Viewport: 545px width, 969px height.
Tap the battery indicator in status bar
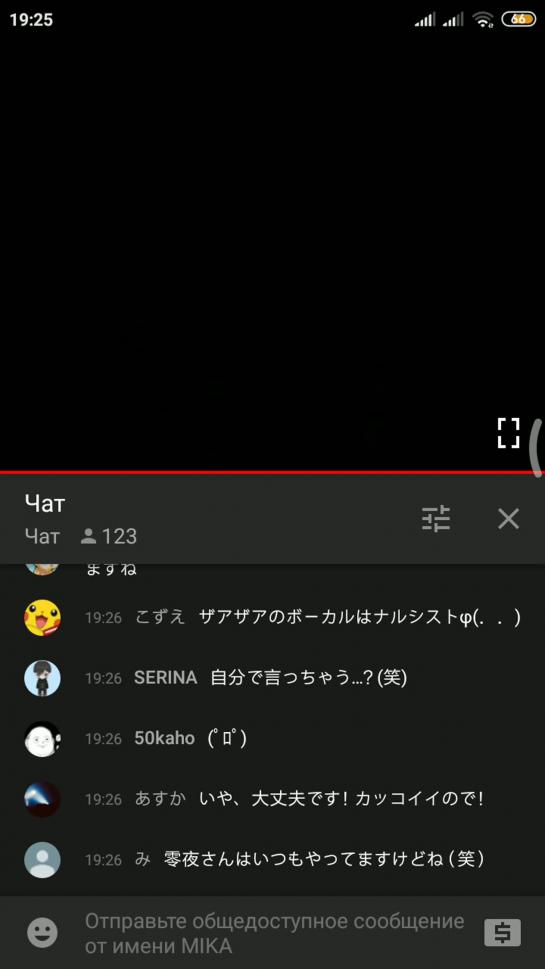[x=518, y=19]
